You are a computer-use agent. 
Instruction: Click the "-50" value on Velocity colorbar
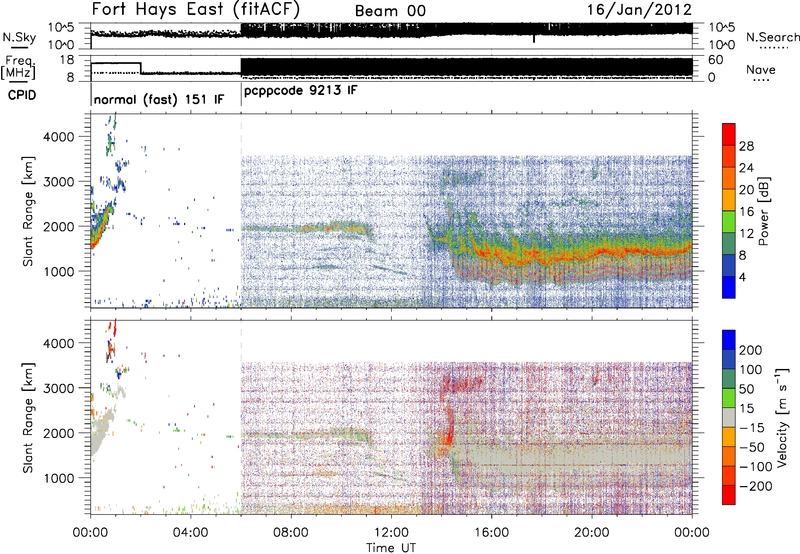[x=752, y=448]
